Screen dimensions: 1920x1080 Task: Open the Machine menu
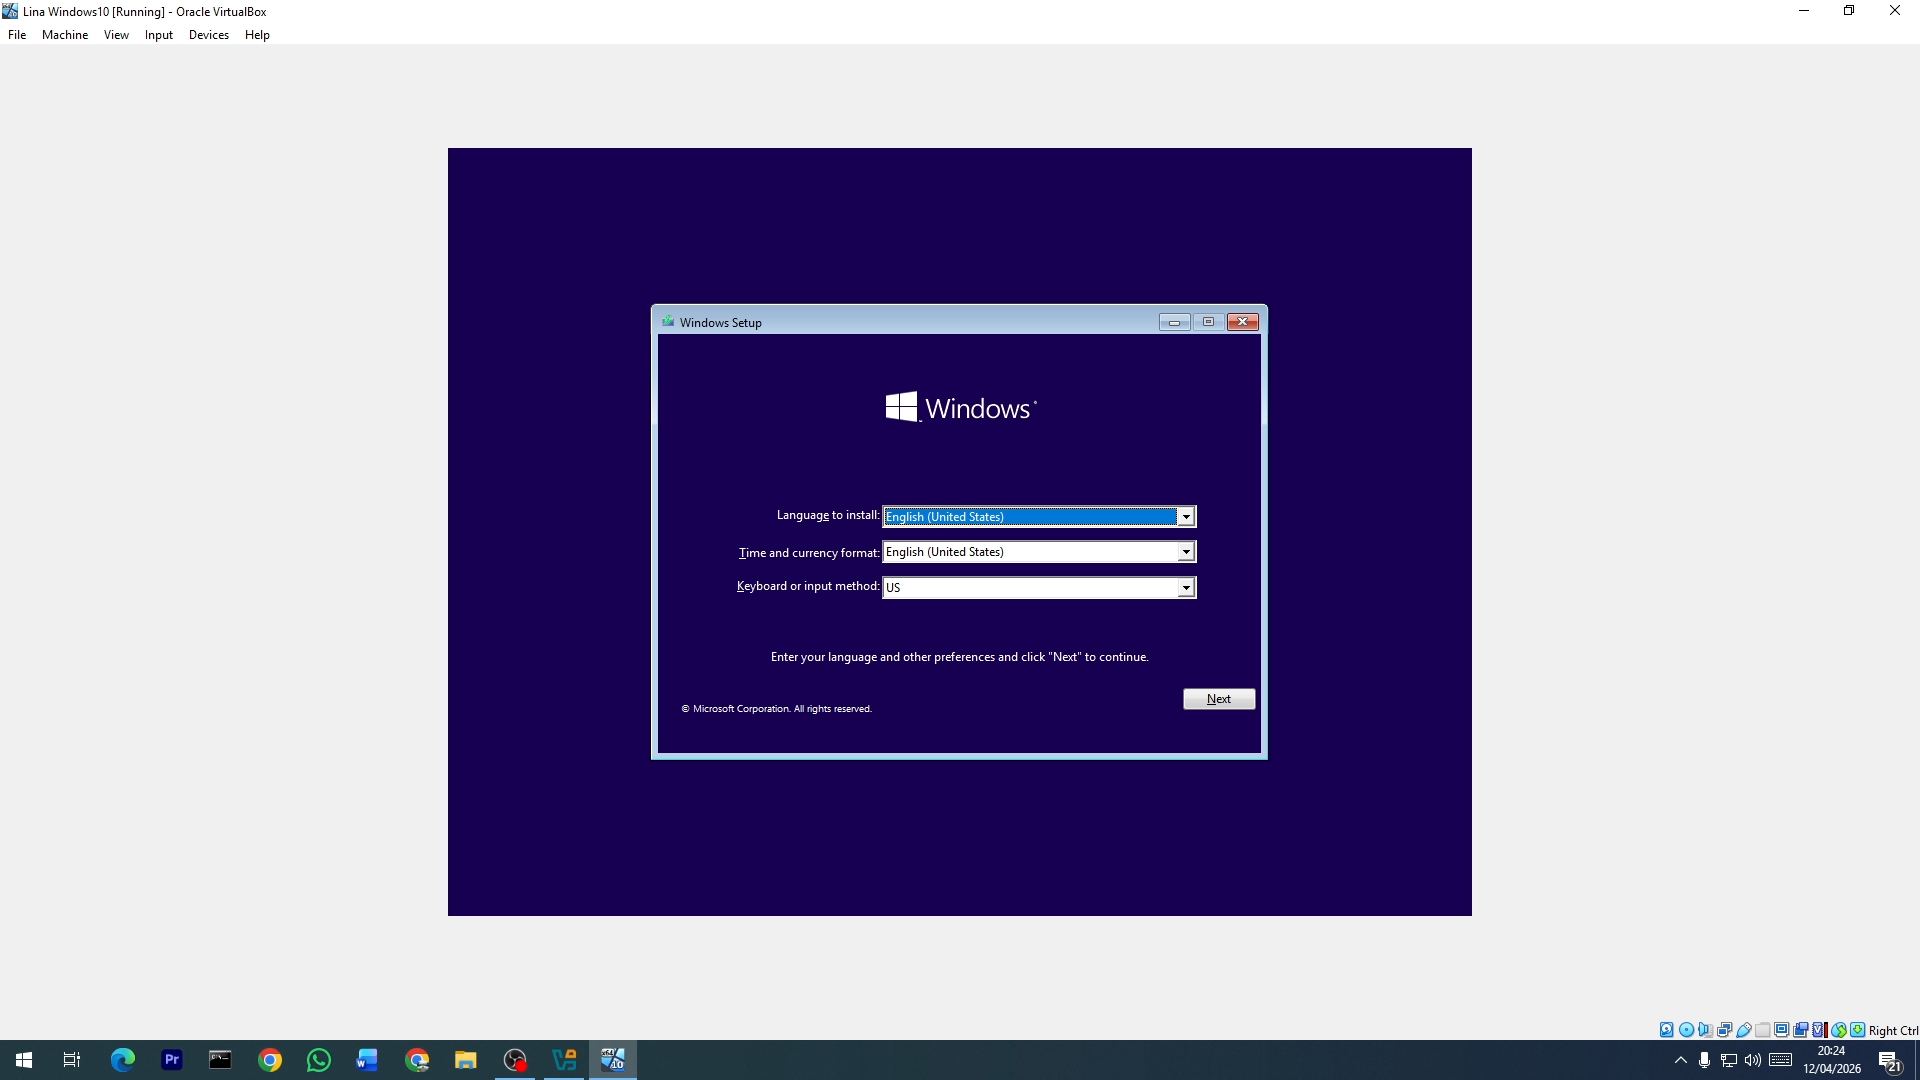click(64, 34)
